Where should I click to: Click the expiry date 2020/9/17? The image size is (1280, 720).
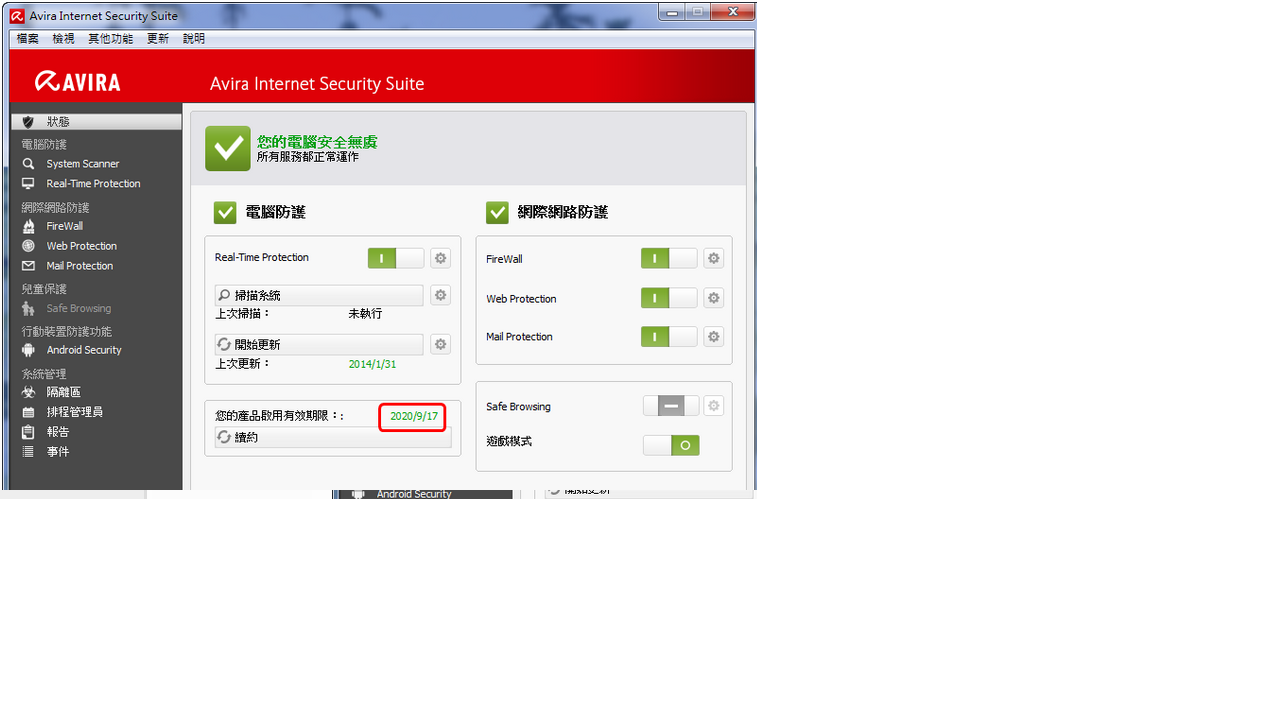[414, 416]
